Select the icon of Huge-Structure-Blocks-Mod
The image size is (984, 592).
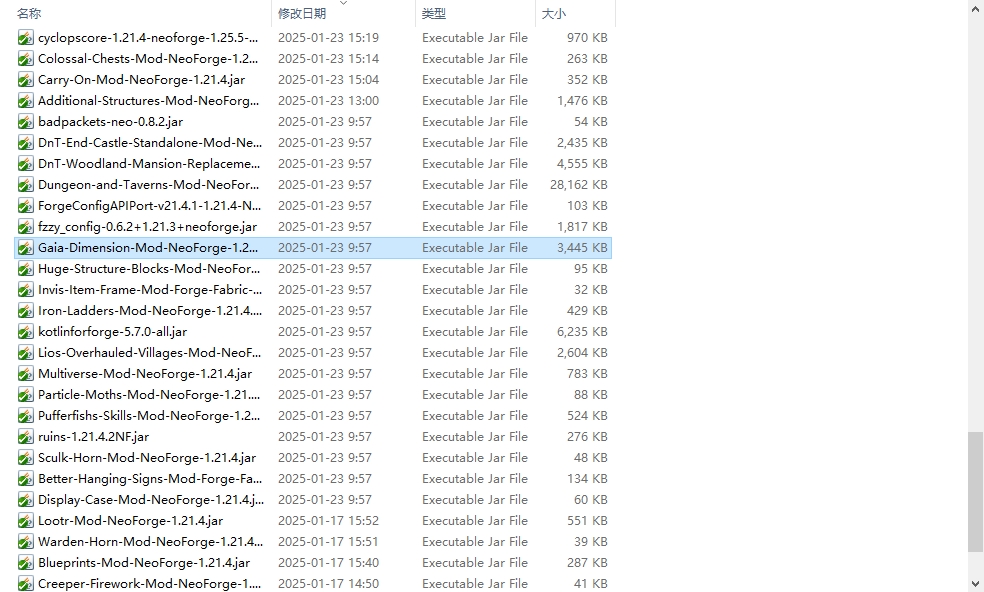coord(25,269)
